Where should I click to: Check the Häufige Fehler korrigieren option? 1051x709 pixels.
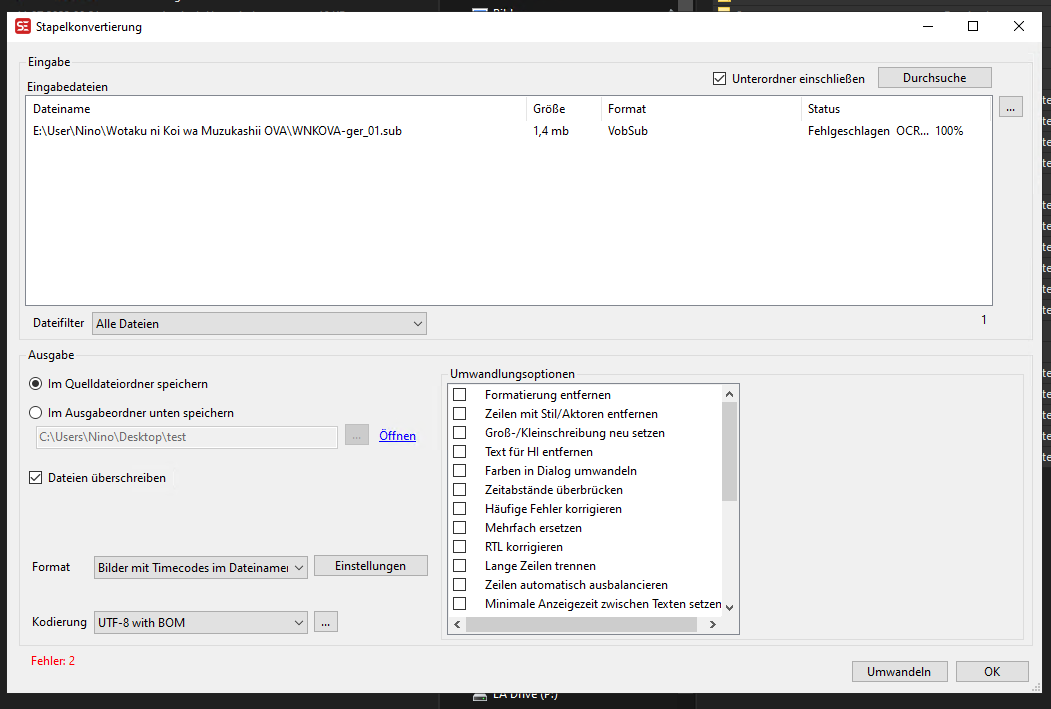(x=459, y=508)
